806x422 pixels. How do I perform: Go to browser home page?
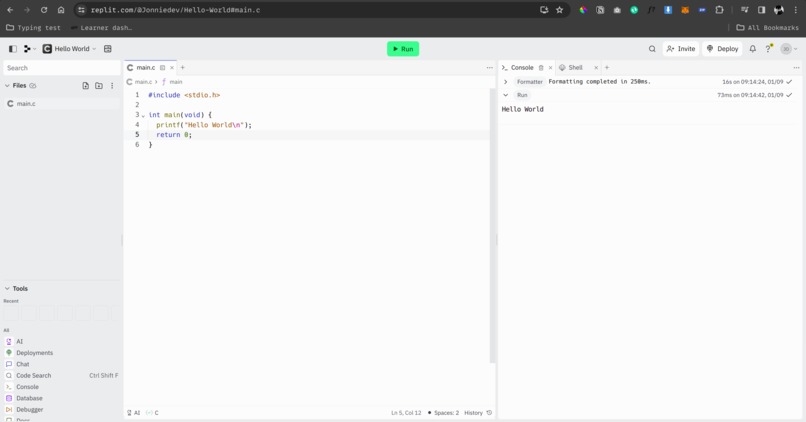61,10
